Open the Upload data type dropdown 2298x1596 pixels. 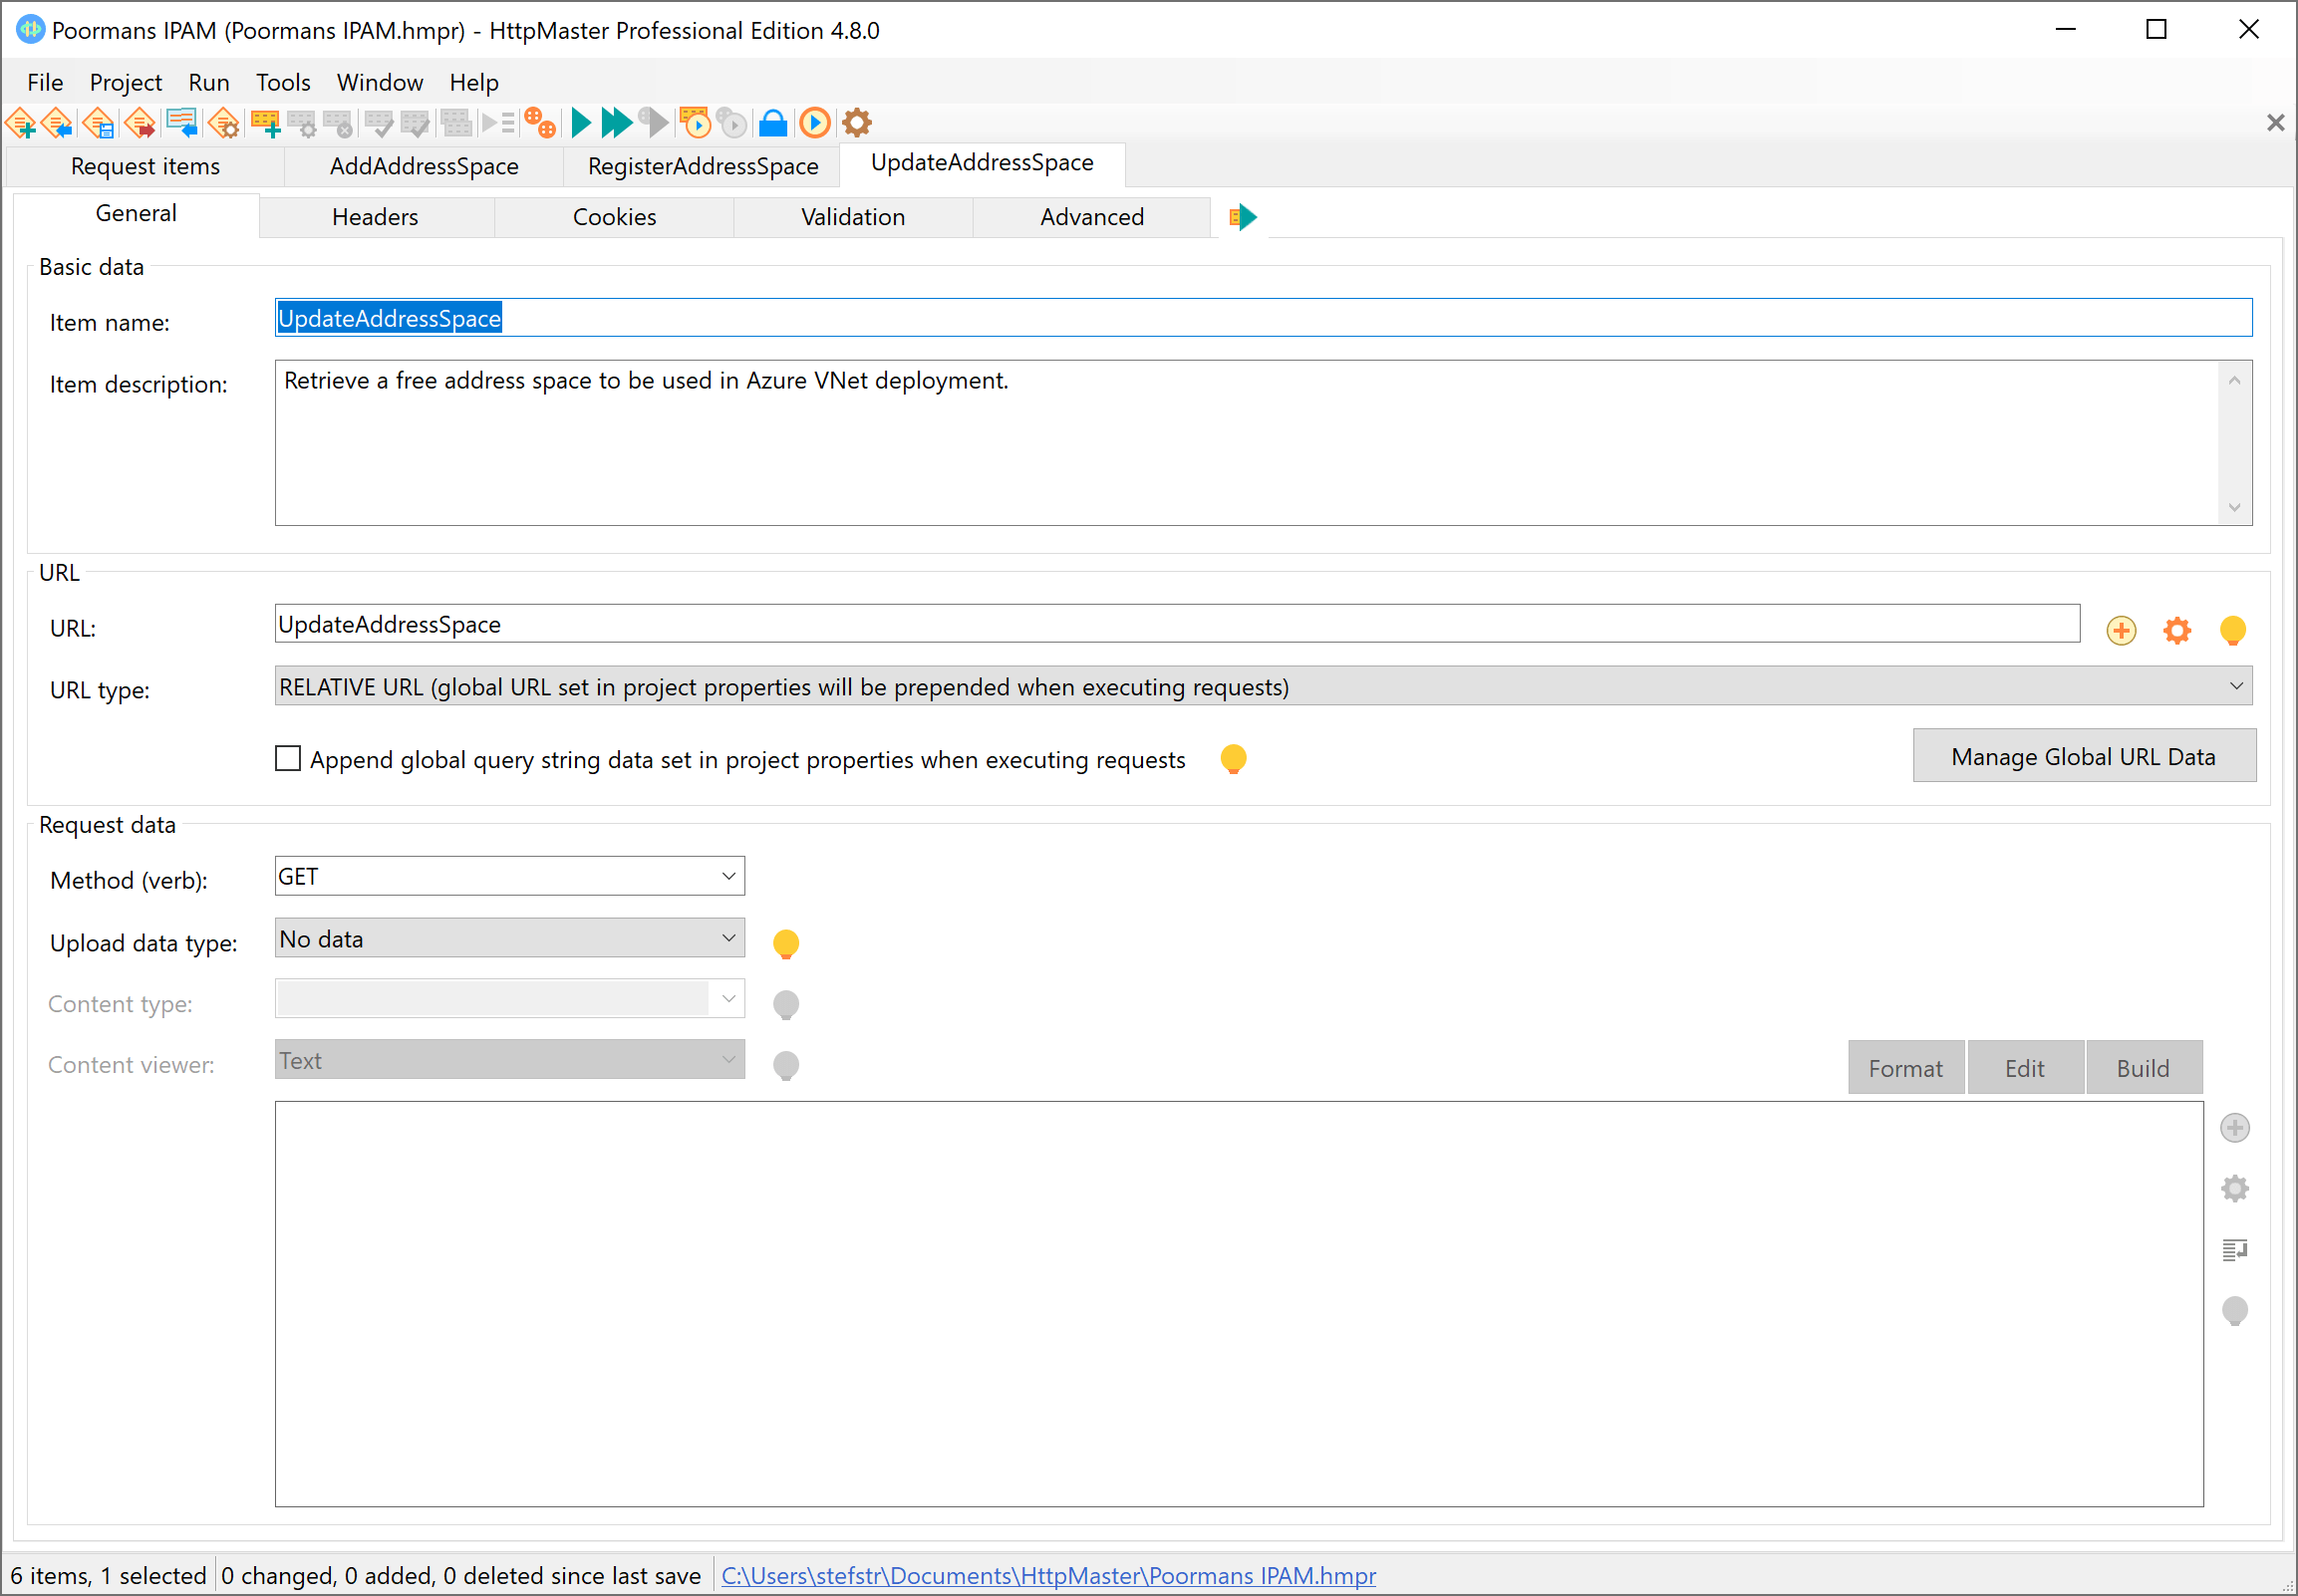[x=509, y=939]
